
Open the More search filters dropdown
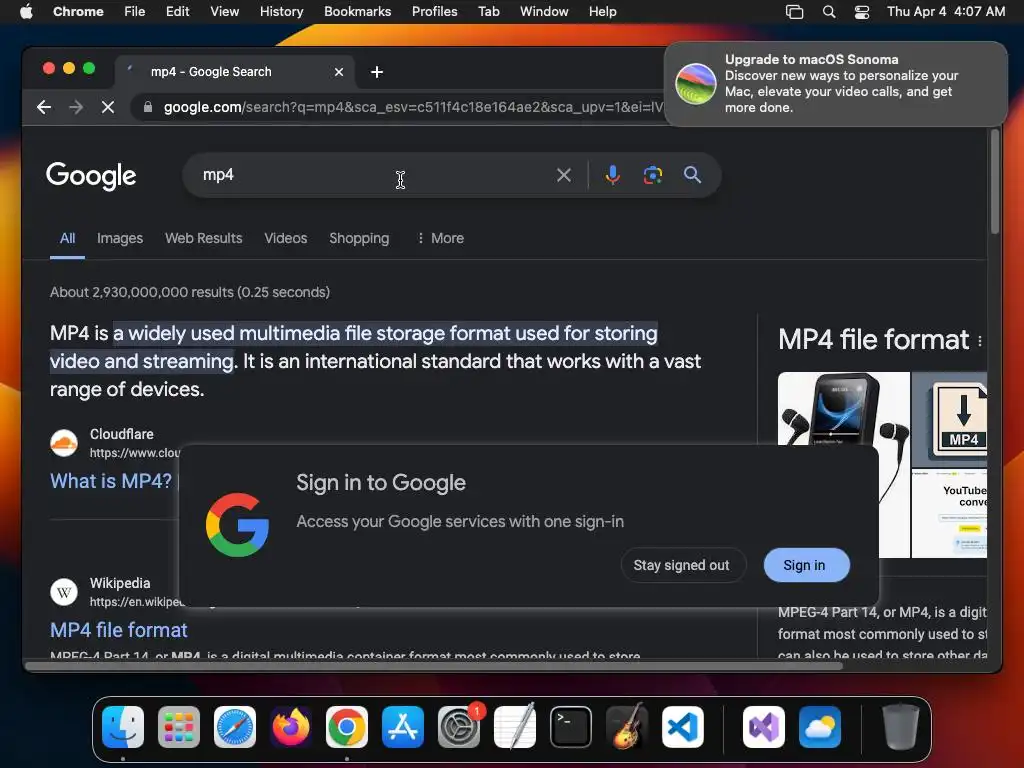pyautogui.click(x=440, y=238)
